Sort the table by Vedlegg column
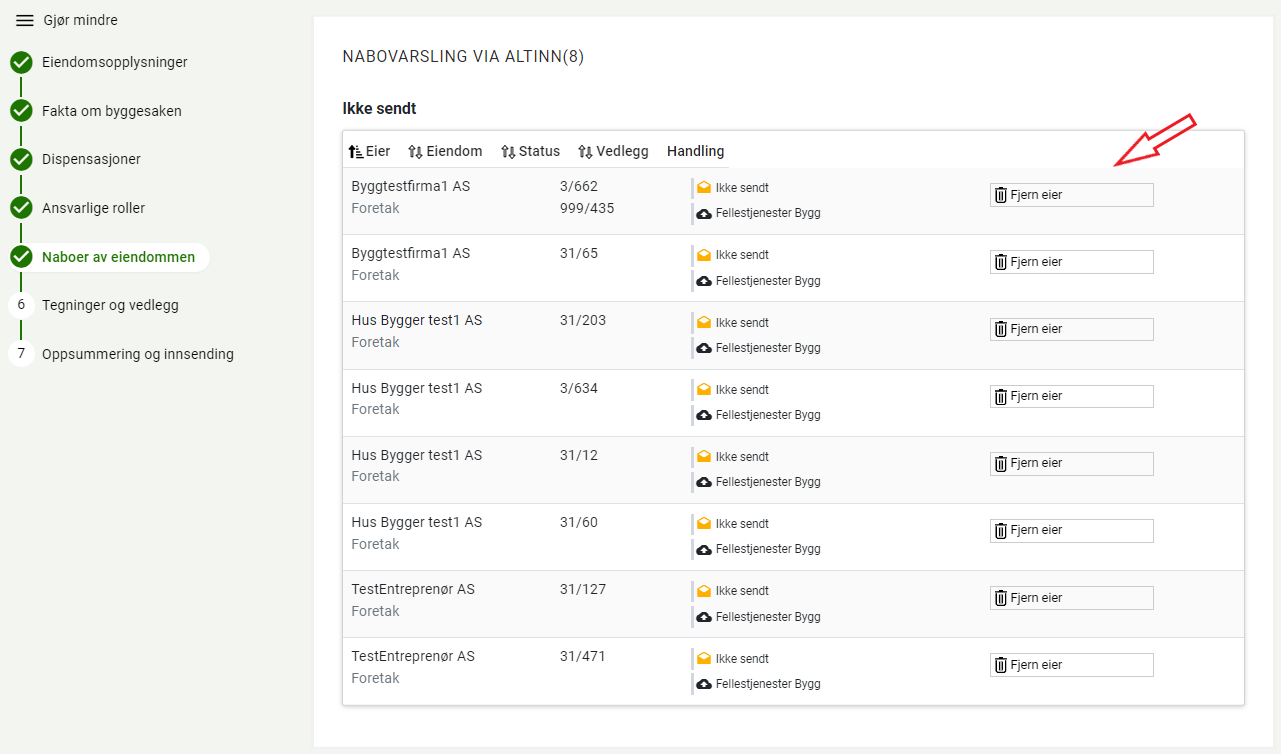 613,152
